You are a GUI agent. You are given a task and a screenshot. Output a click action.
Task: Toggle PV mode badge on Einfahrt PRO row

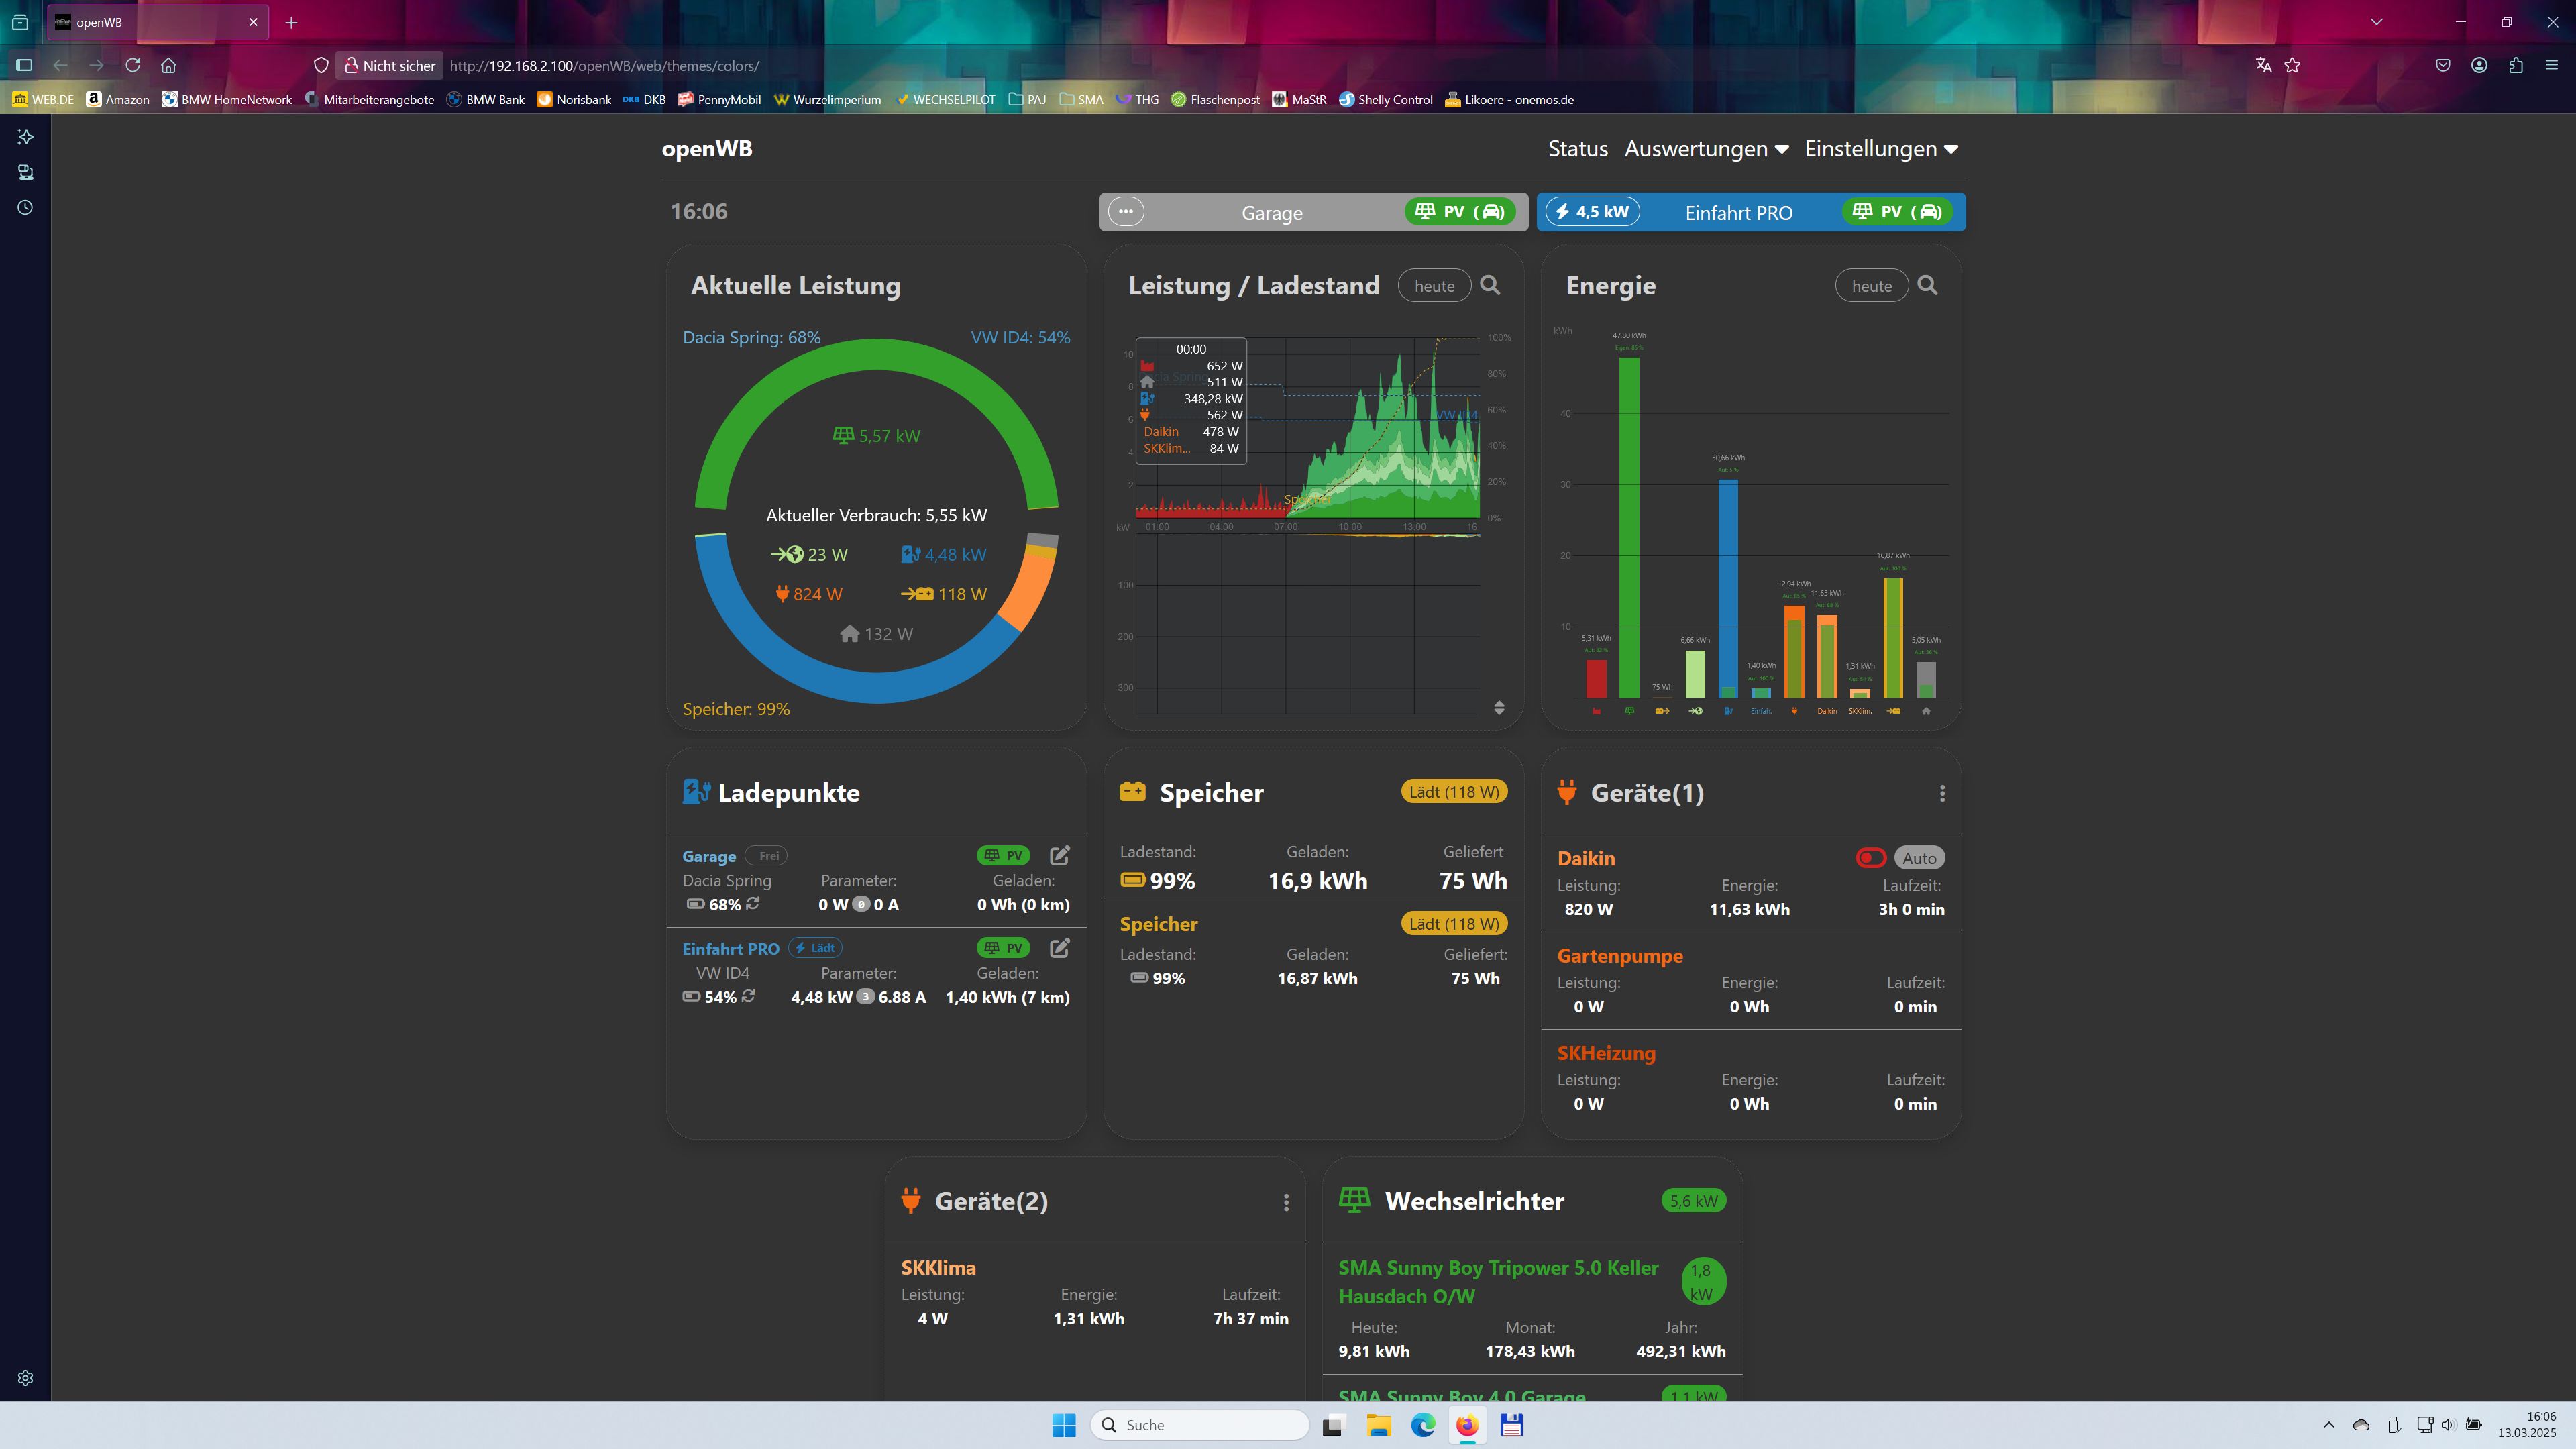click(x=1003, y=947)
